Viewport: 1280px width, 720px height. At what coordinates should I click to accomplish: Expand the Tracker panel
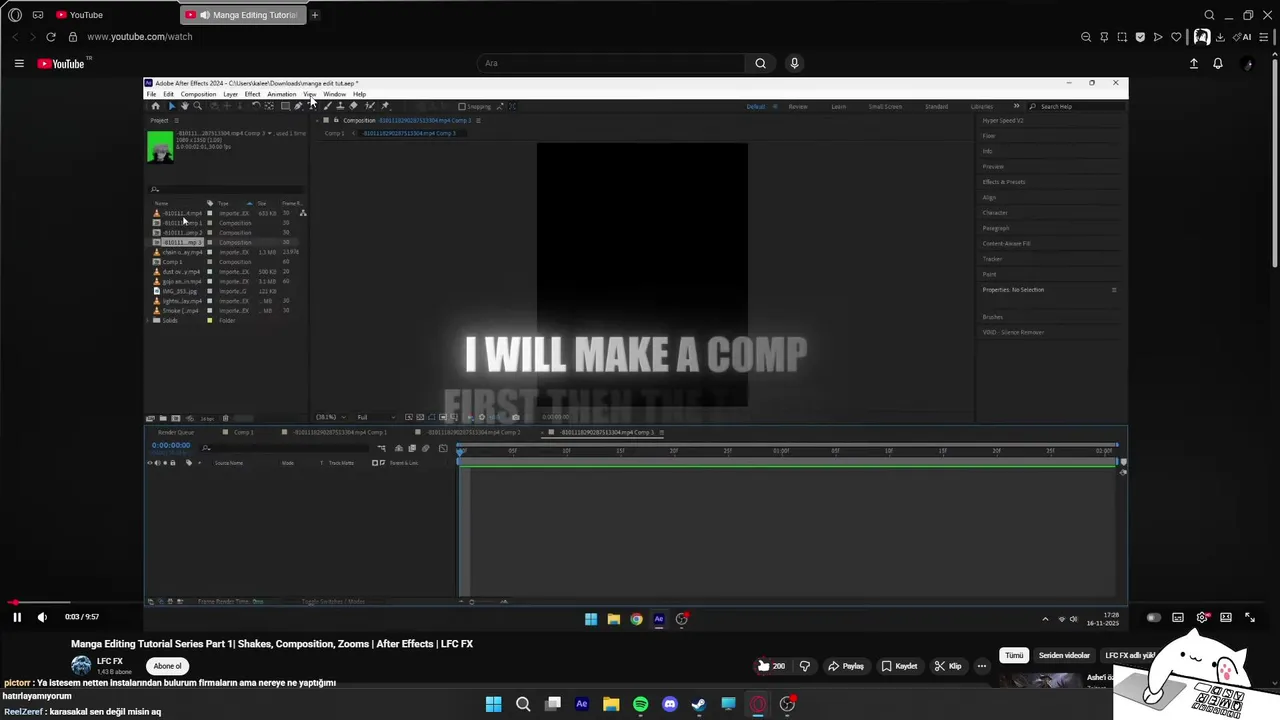pos(992,259)
